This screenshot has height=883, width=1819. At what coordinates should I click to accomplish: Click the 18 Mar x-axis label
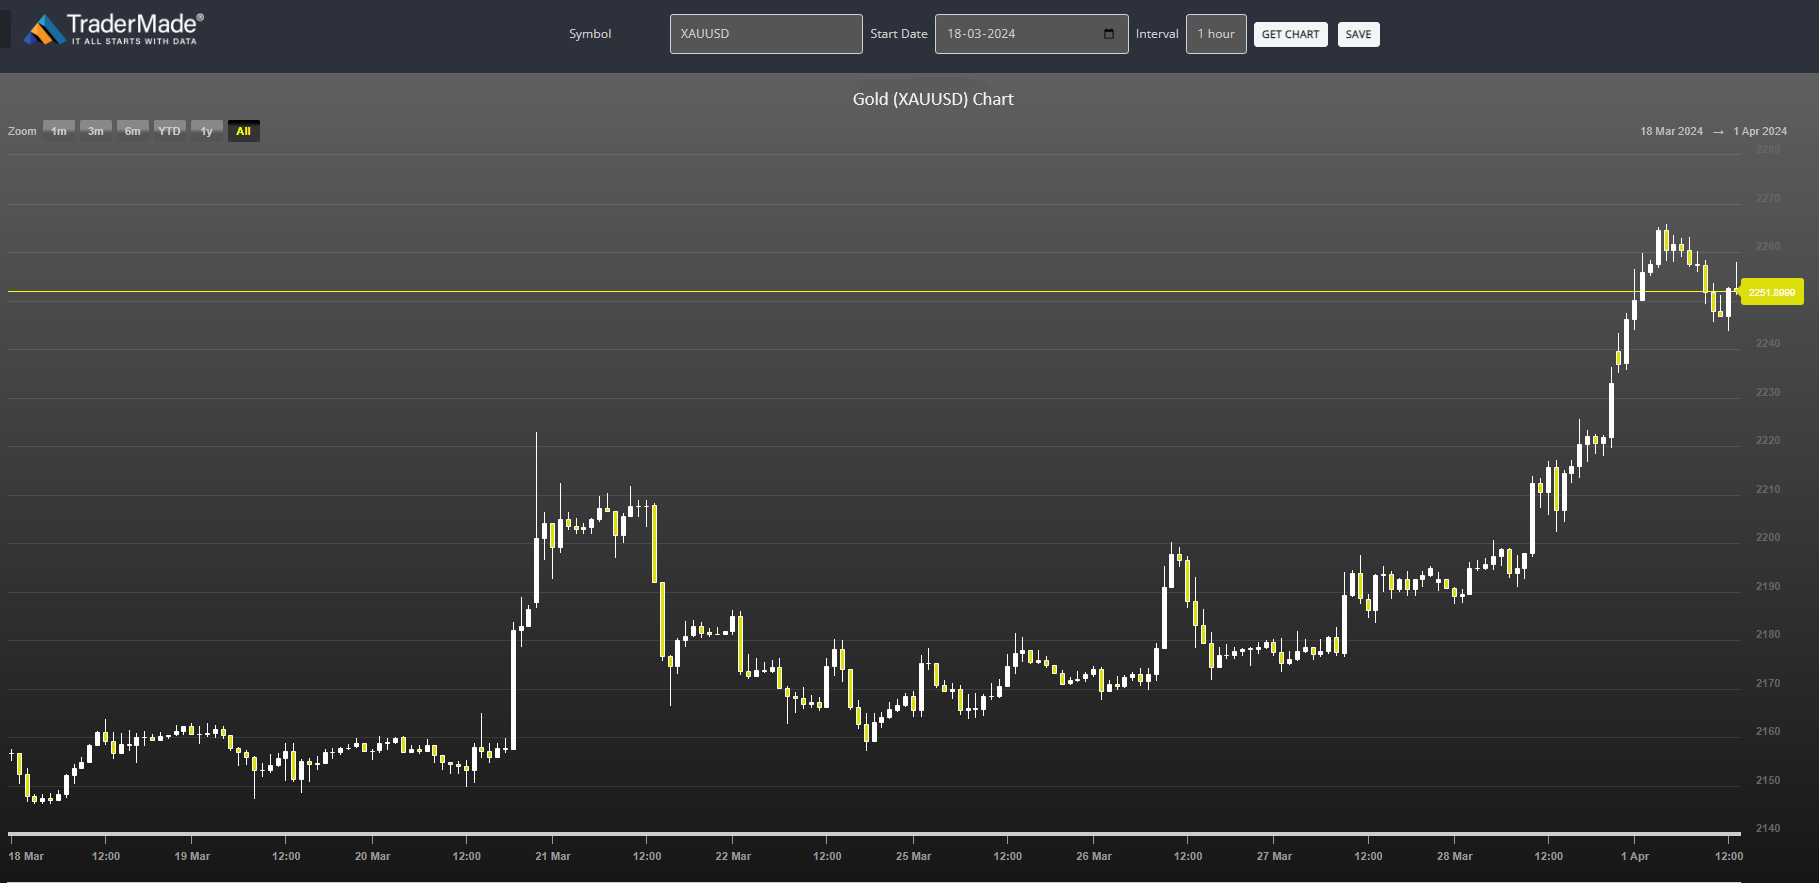tap(26, 856)
